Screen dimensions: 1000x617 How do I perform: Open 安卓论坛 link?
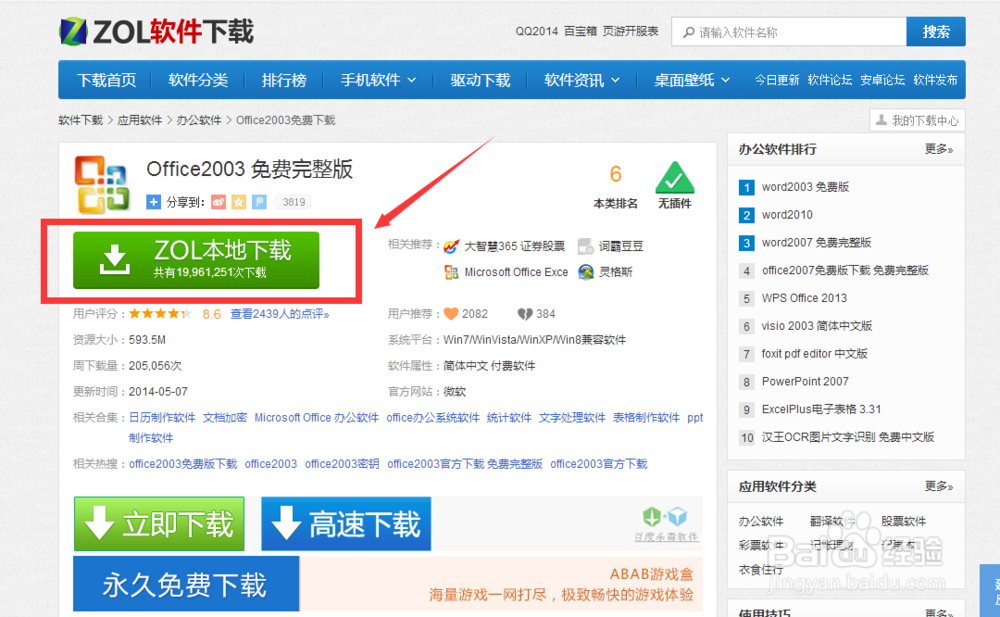[x=883, y=80]
